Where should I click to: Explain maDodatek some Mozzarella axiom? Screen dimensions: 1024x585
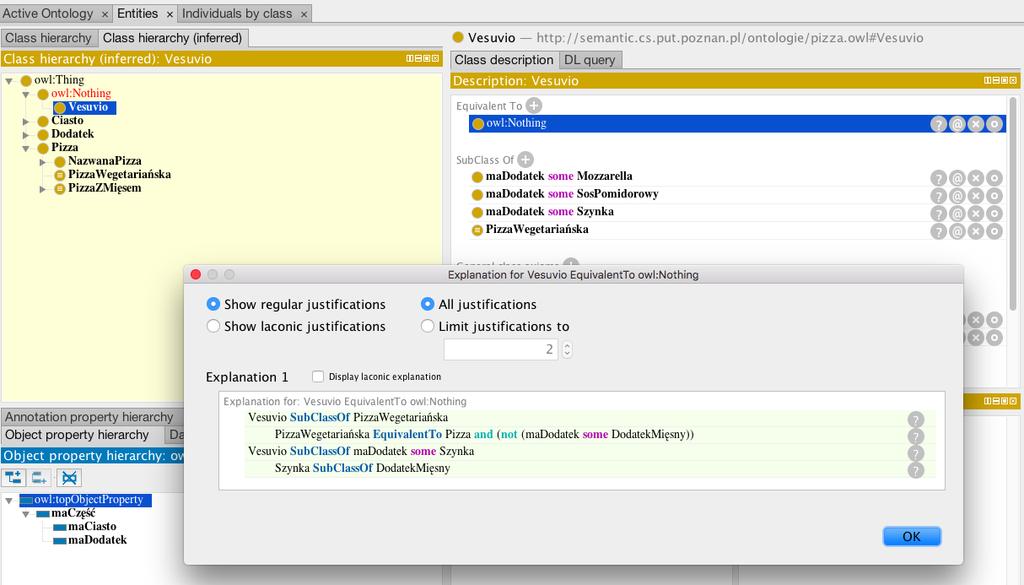pos(938,178)
